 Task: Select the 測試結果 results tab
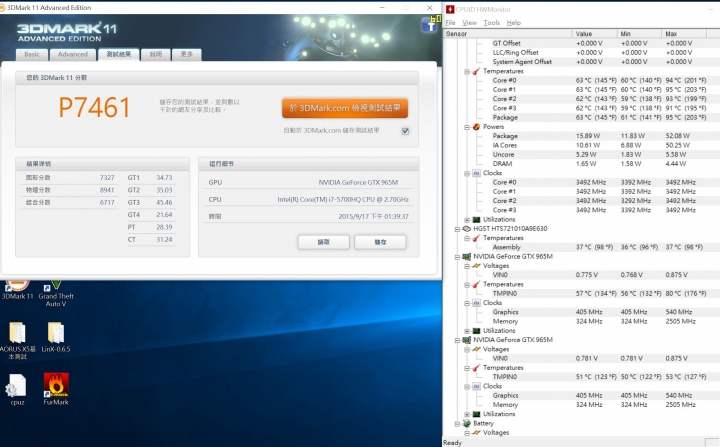point(118,54)
